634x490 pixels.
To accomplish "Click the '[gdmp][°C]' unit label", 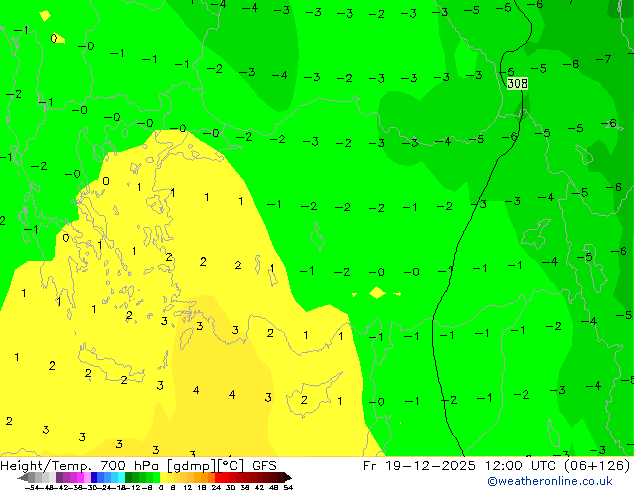I will point(206,466).
